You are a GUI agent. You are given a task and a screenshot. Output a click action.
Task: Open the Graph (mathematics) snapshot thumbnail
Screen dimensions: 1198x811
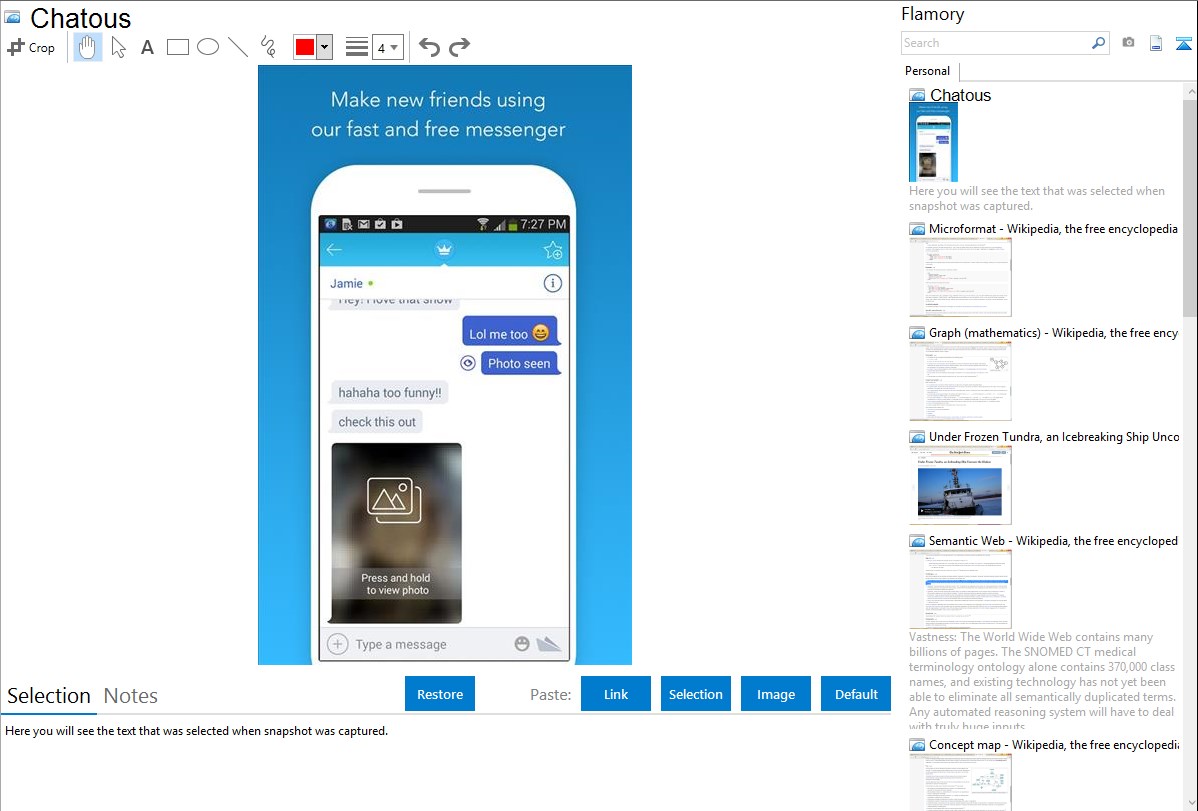point(960,381)
